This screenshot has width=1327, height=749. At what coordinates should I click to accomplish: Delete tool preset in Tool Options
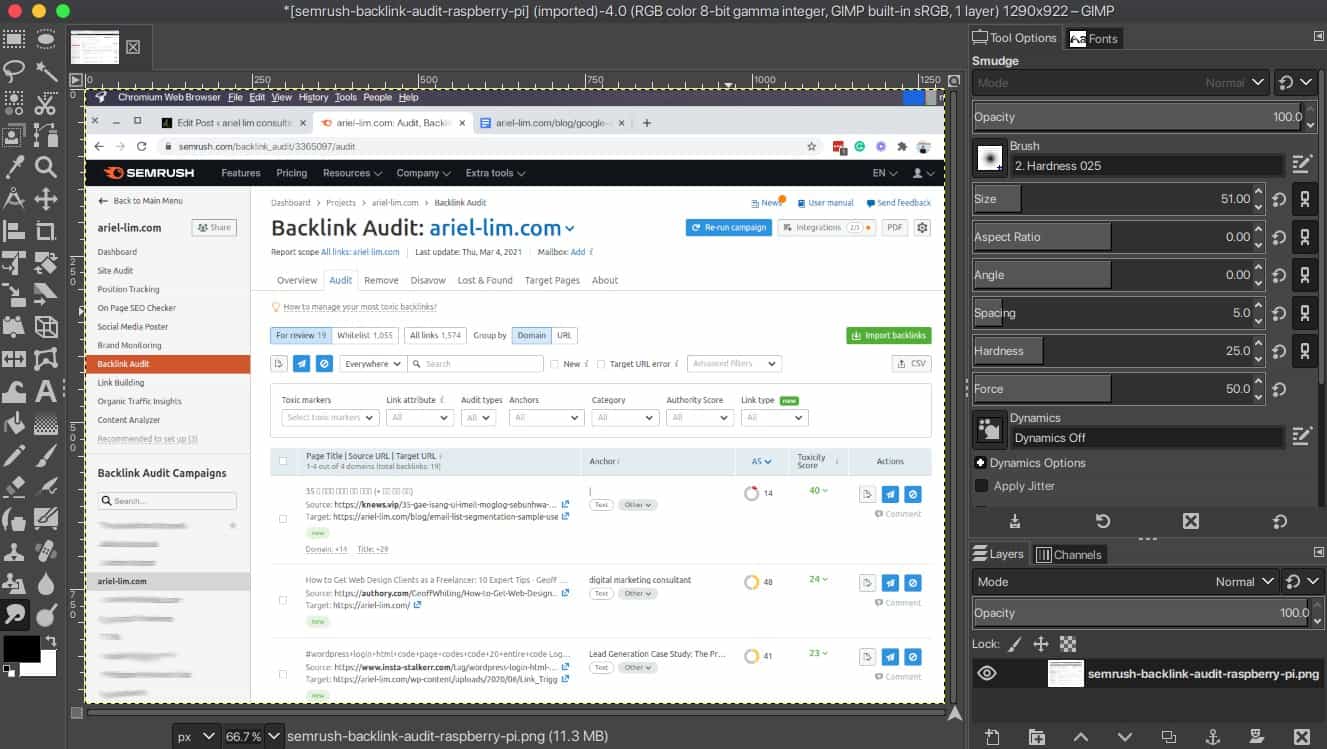(1190, 521)
